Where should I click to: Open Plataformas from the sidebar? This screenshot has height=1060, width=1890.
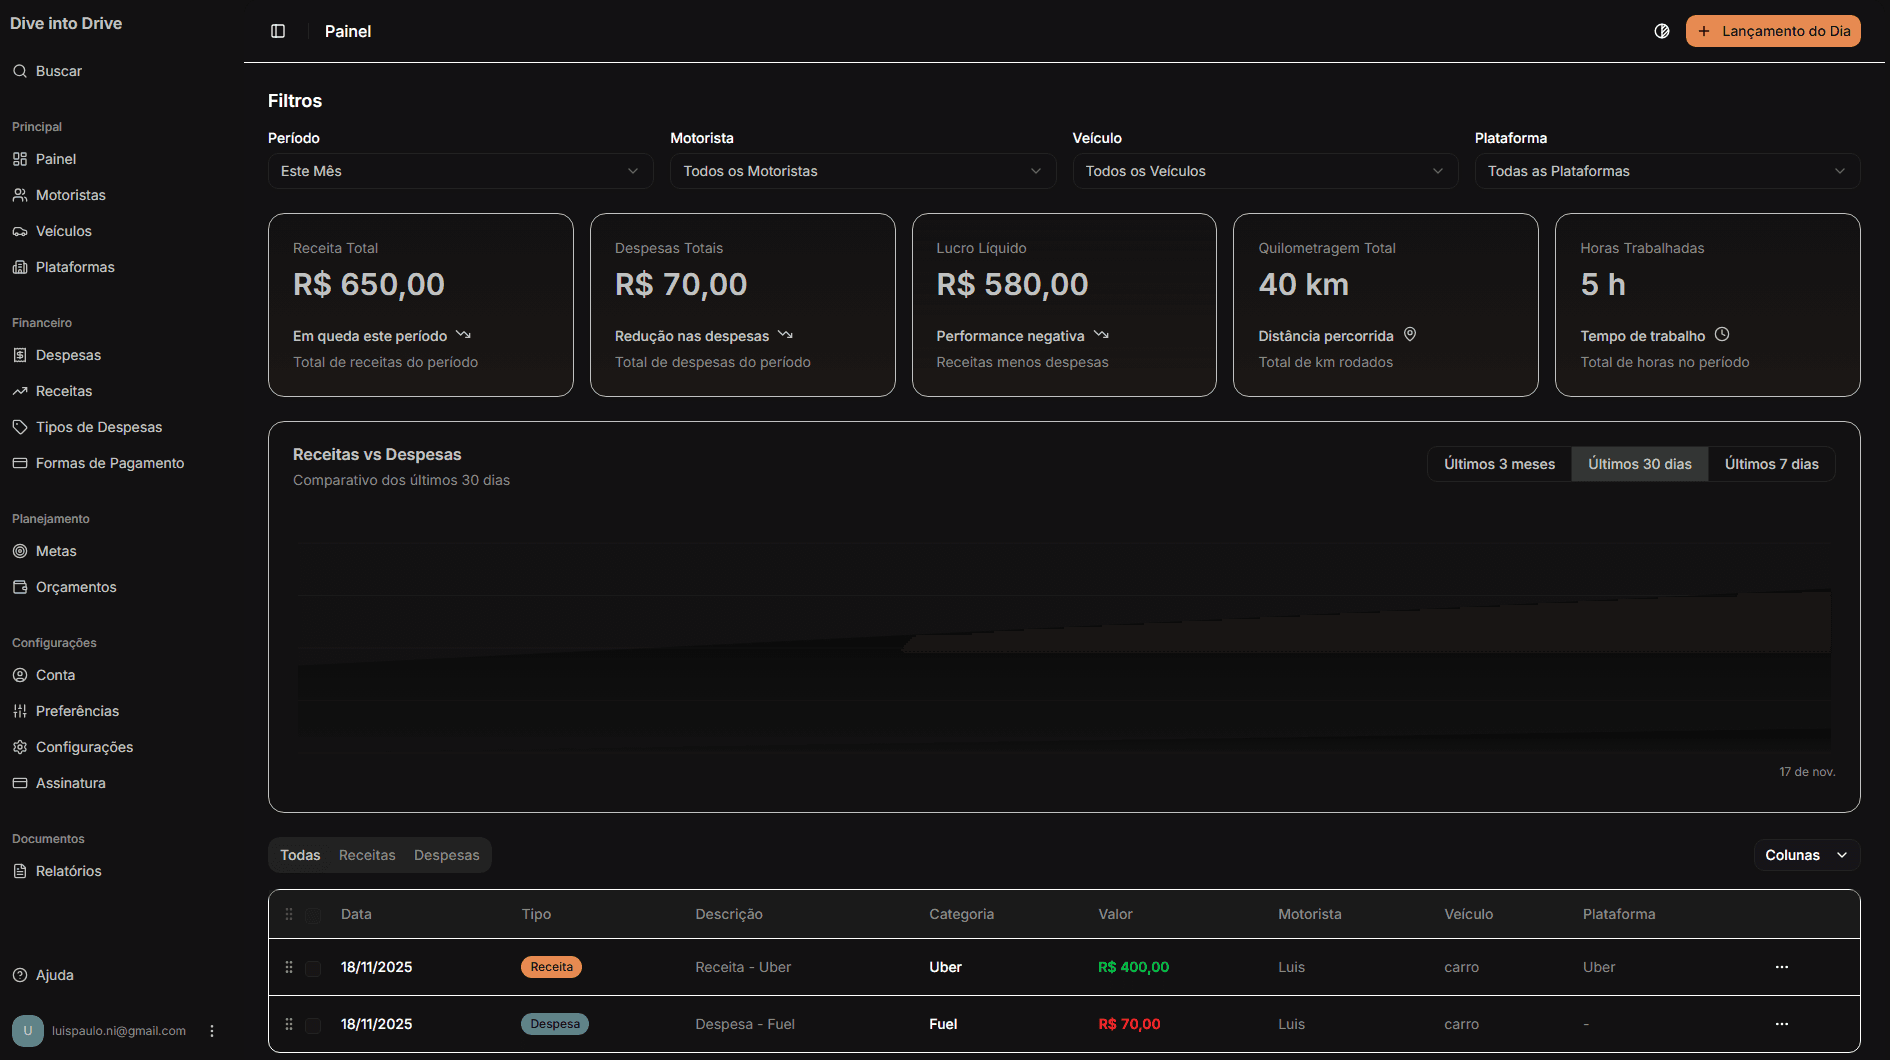pos(74,267)
